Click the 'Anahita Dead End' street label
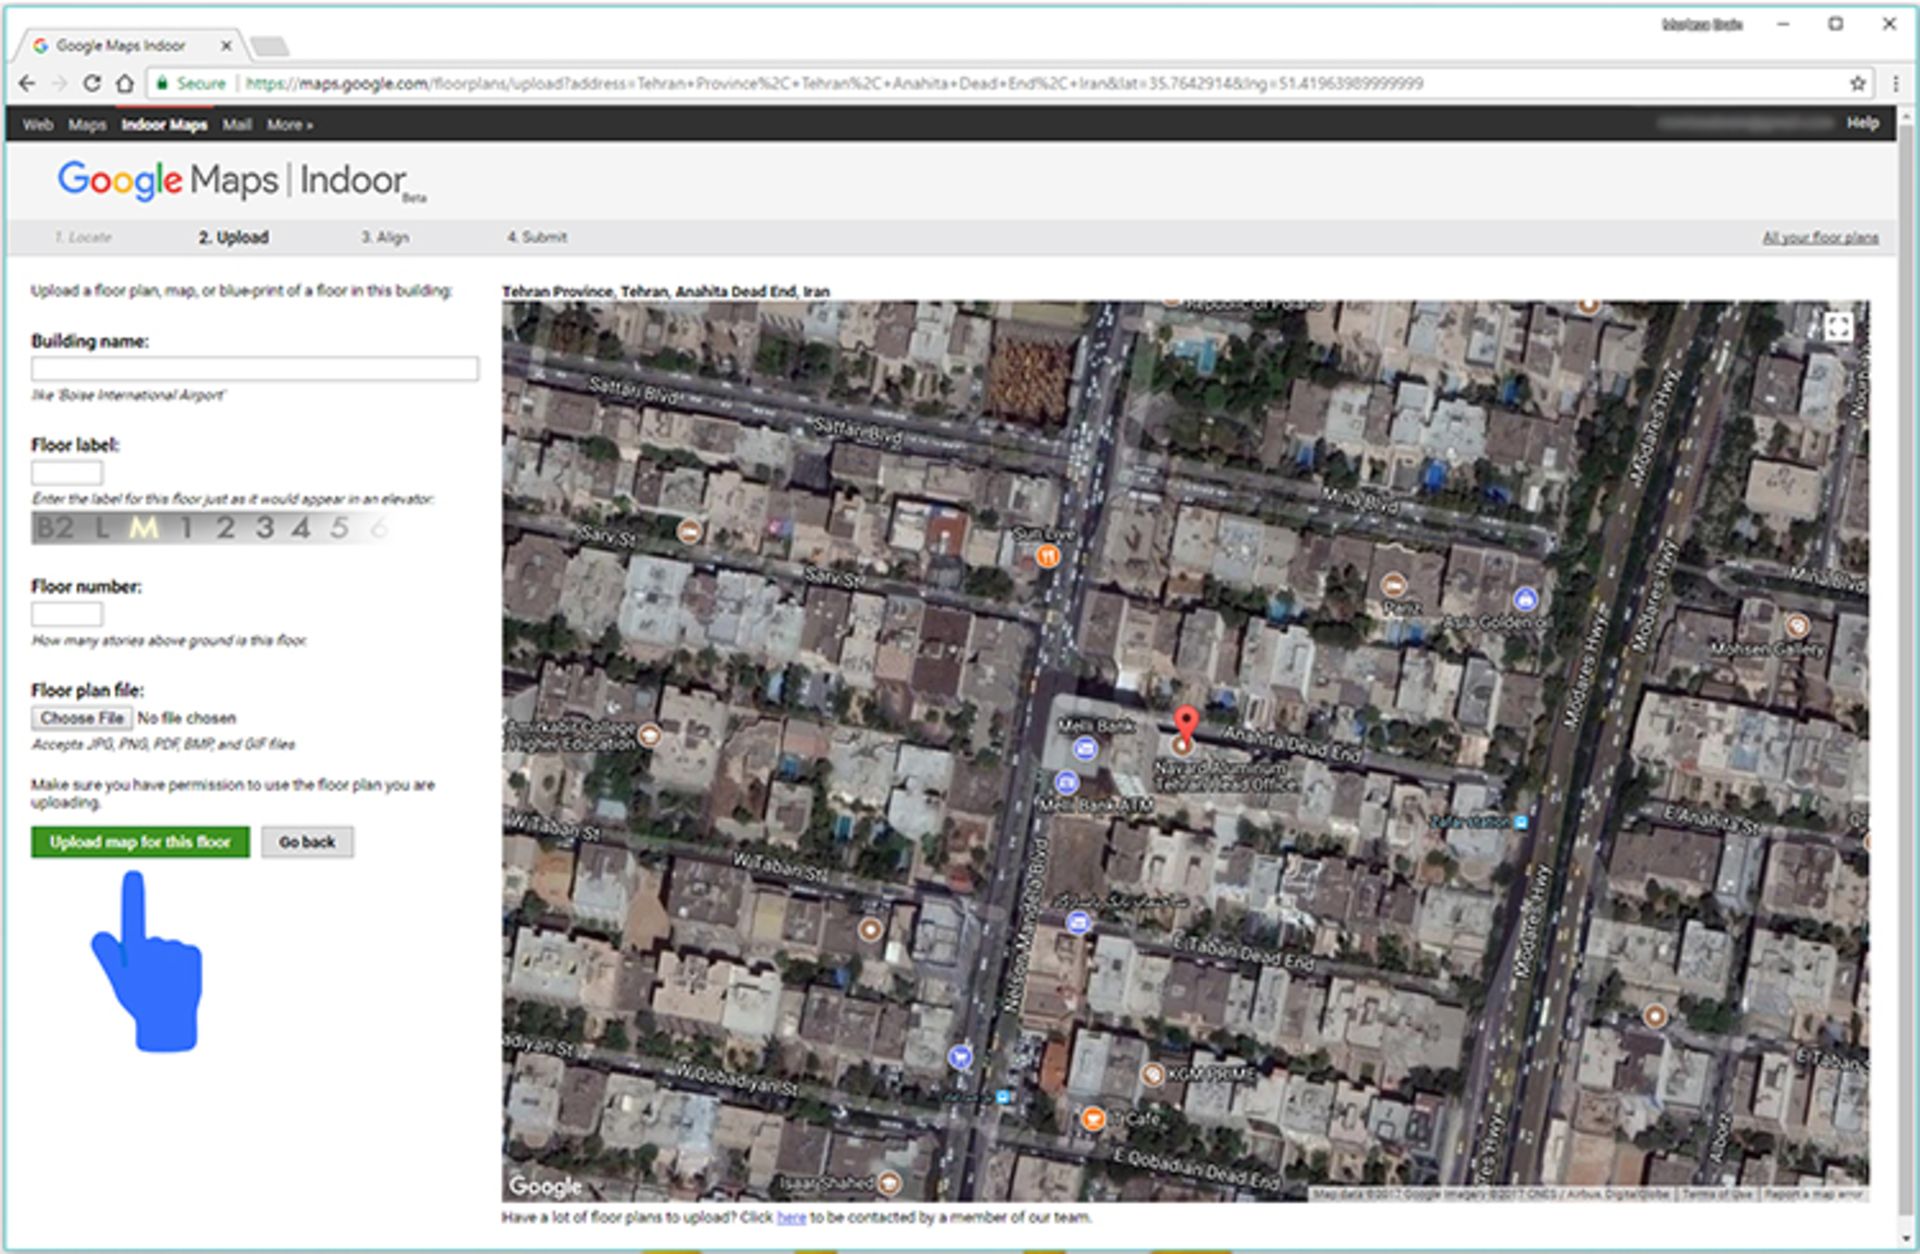Viewport: 1920px width, 1254px height. pyautogui.click(x=1293, y=743)
